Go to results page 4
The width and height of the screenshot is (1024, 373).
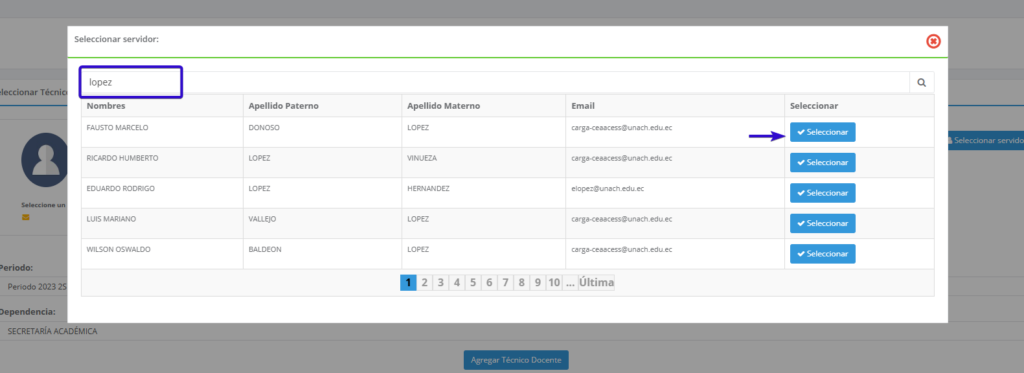(456, 283)
